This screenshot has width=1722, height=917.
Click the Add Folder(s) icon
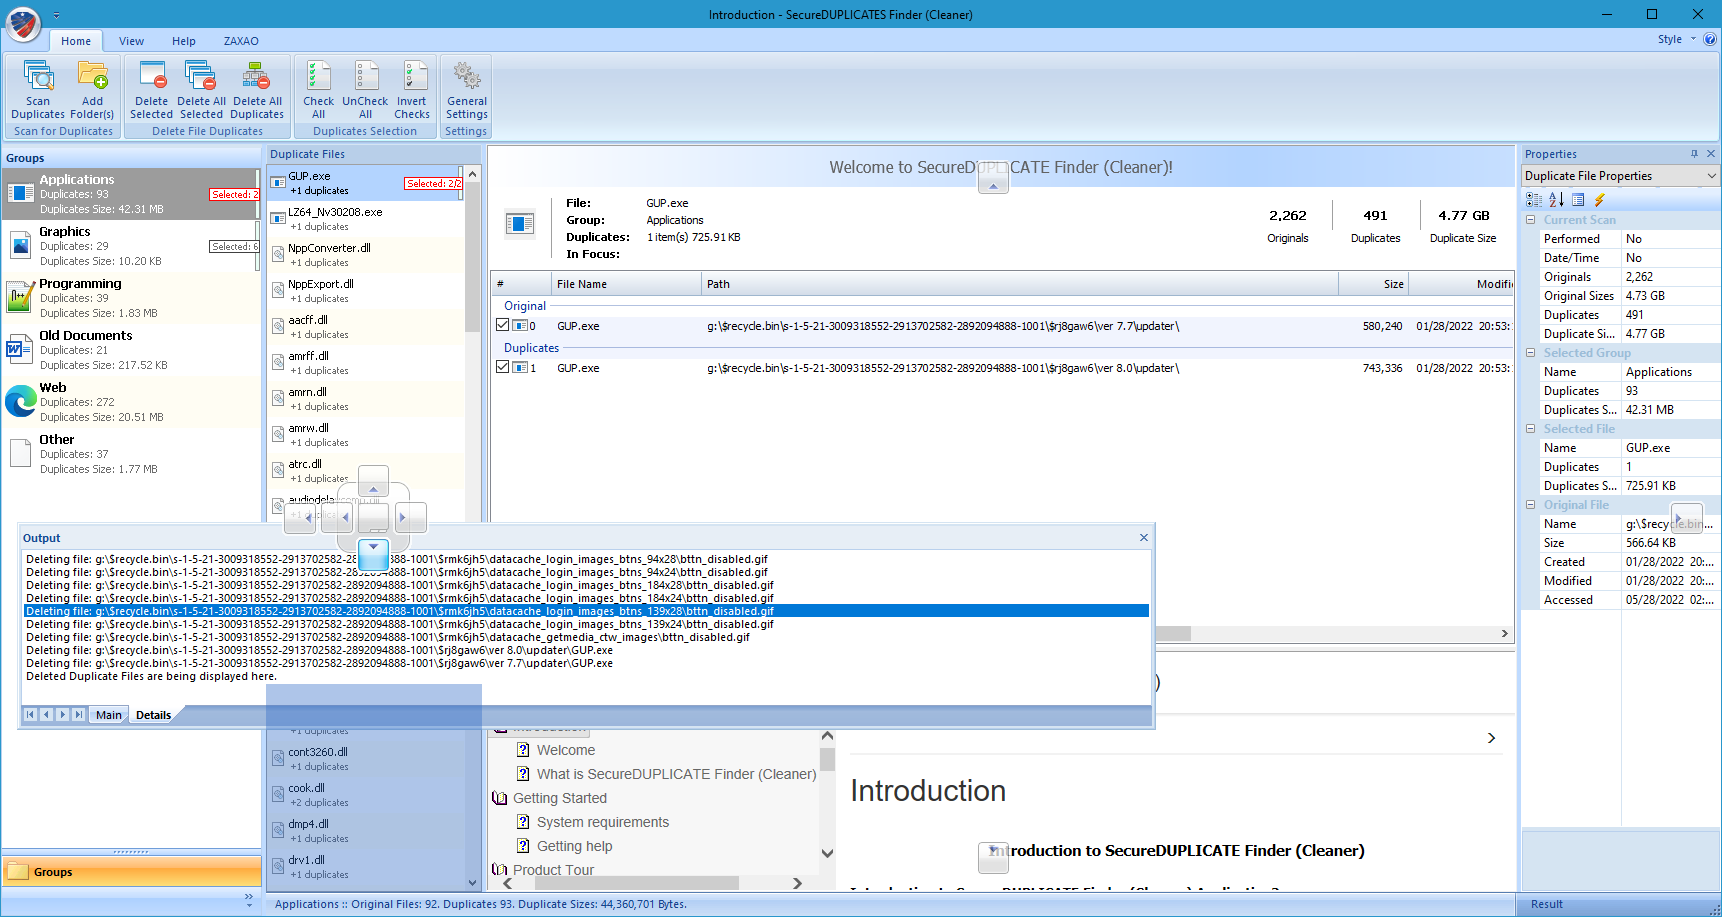point(92,76)
